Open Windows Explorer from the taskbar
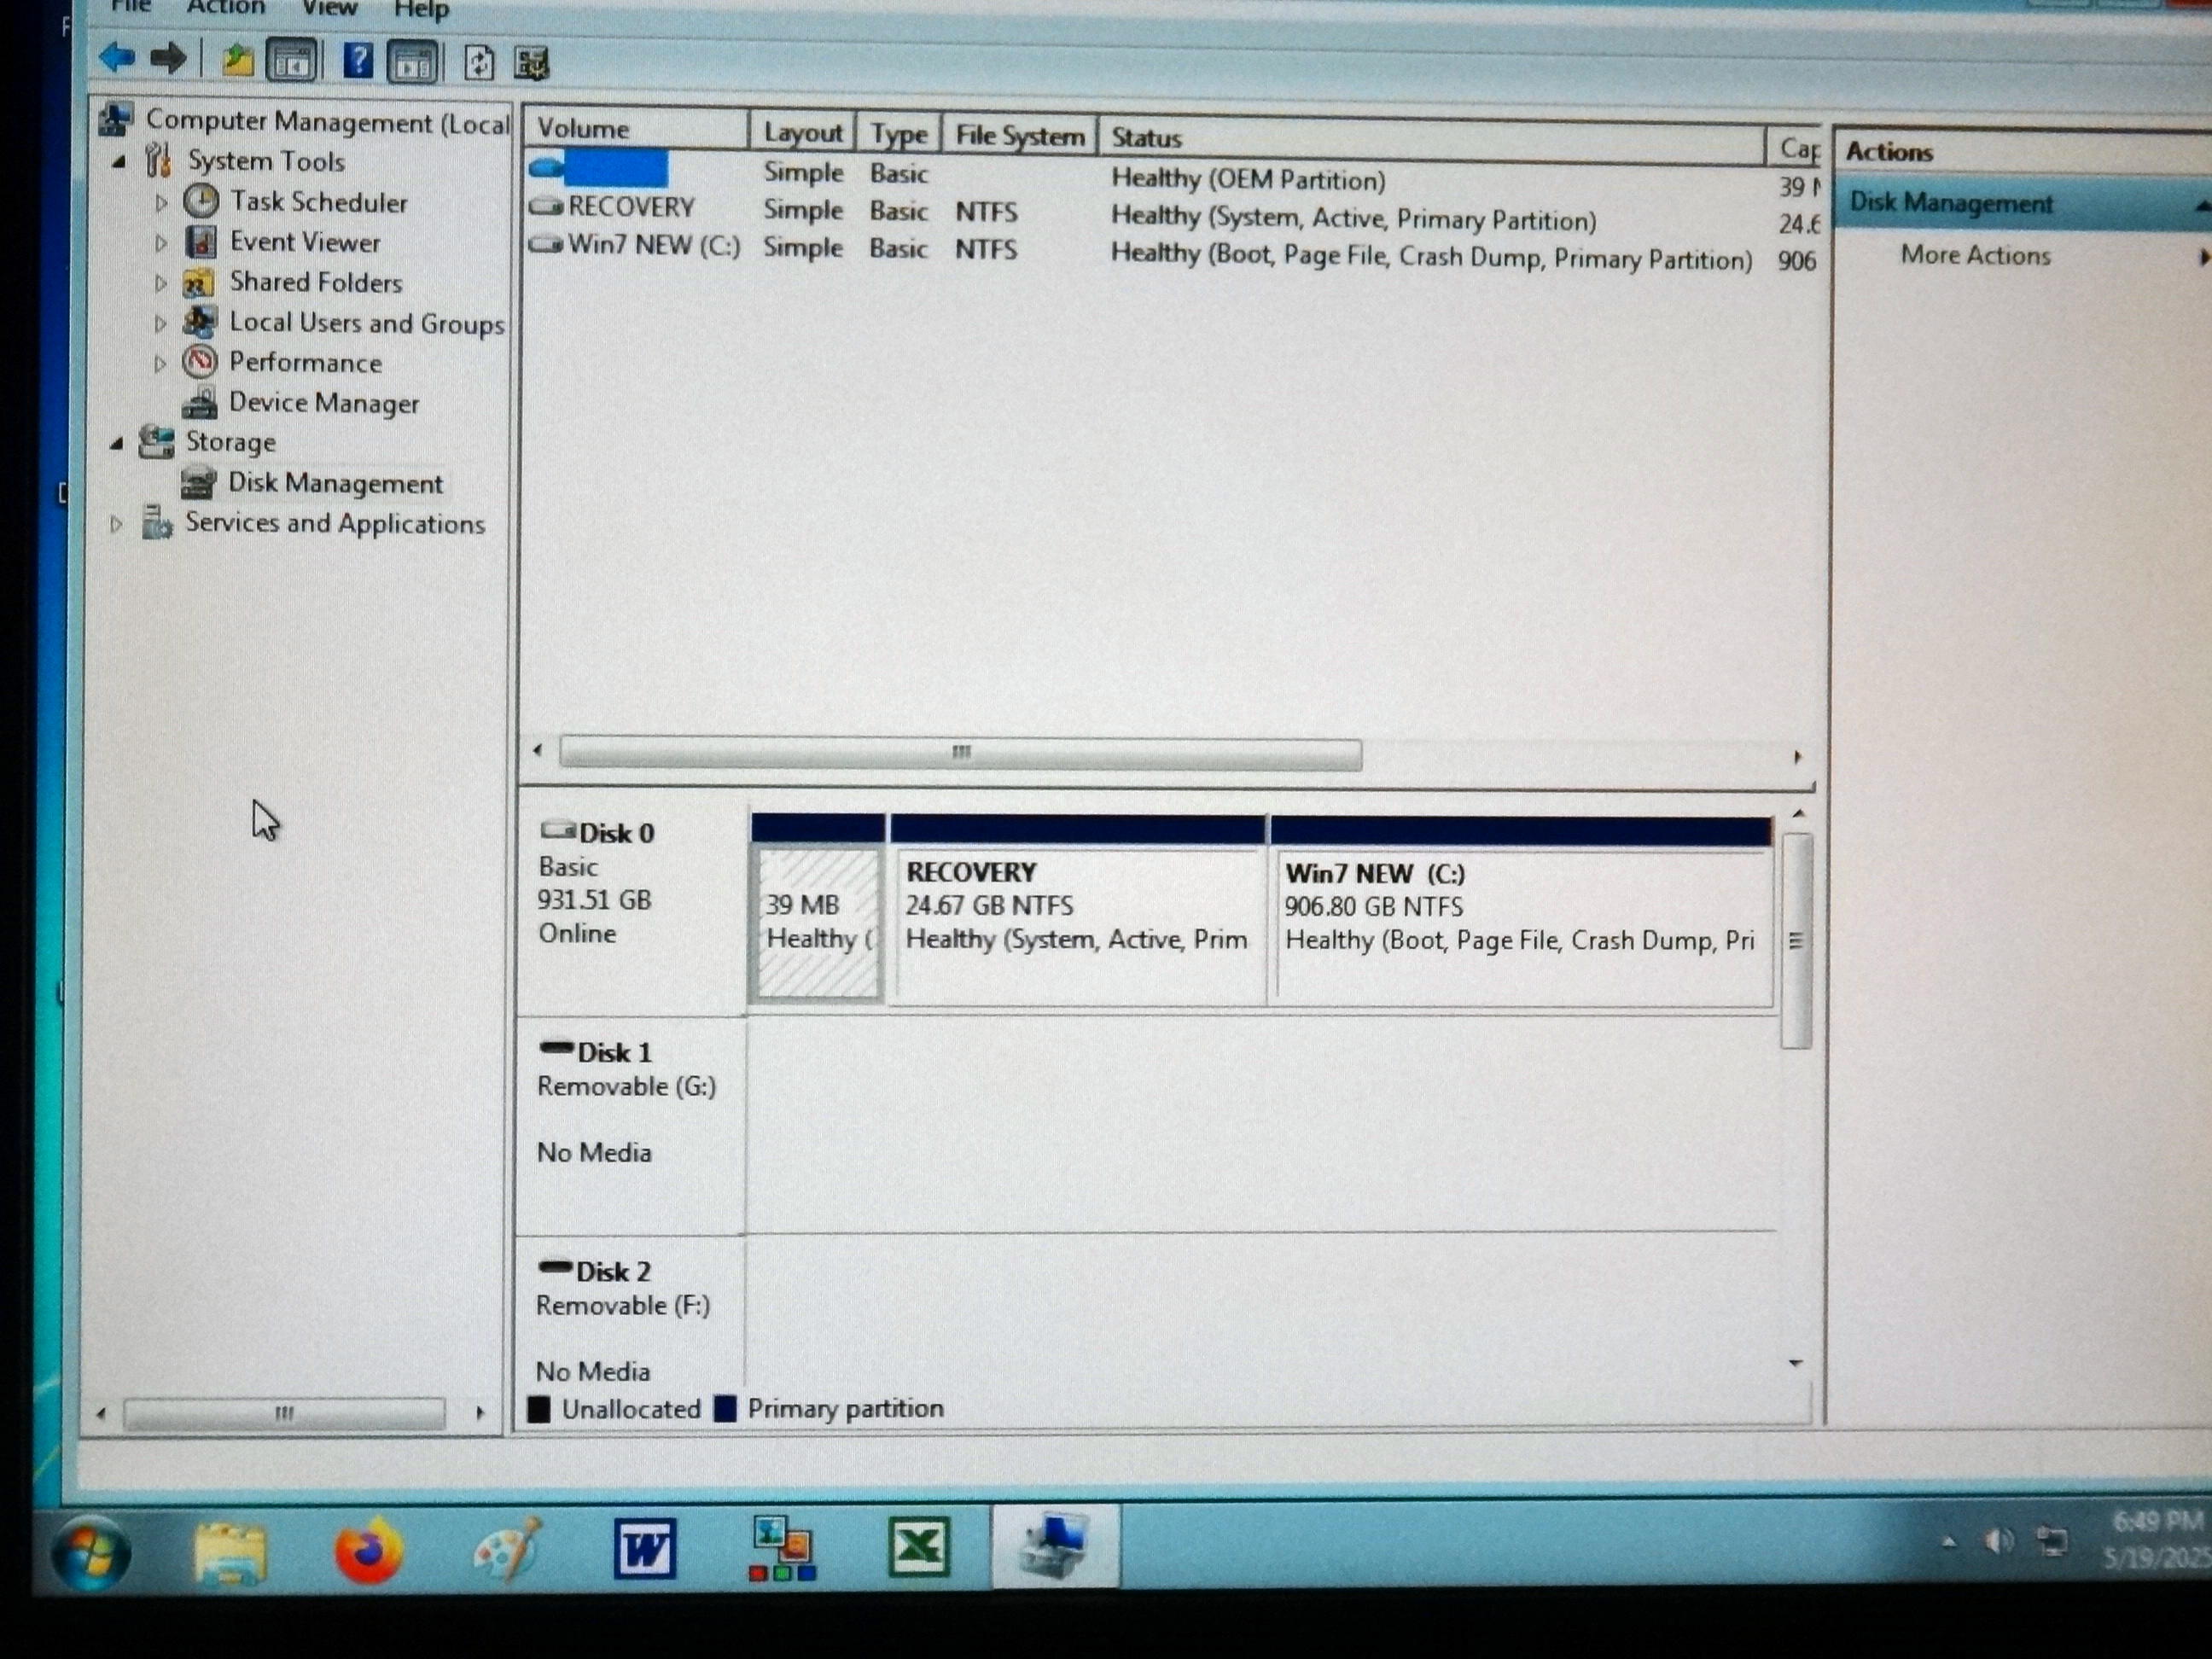Screen dimensions: 2212x1659 click(x=230, y=1553)
